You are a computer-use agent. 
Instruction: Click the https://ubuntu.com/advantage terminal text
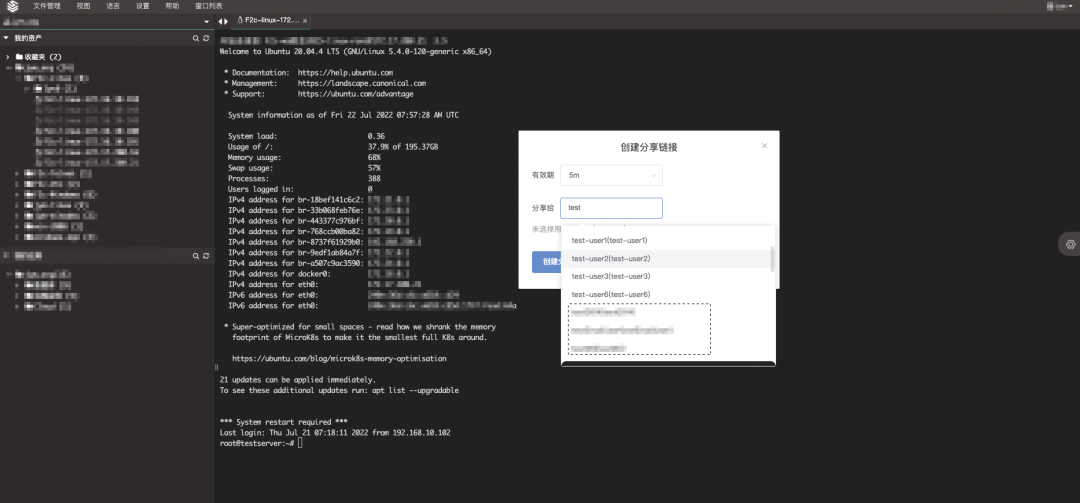pos(355,94)
